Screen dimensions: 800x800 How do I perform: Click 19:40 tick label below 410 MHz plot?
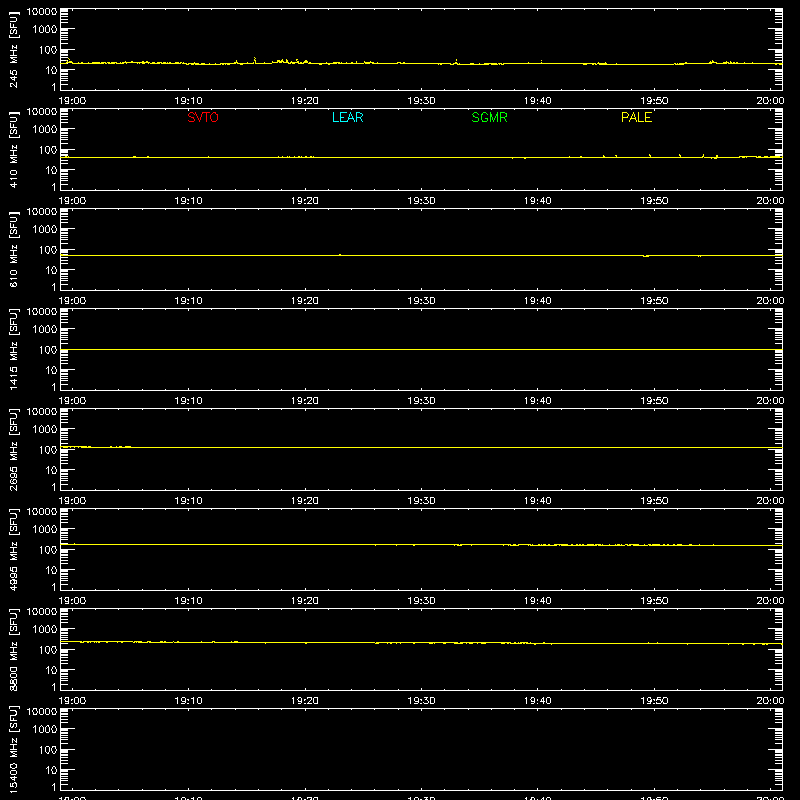click(x=537, y=201)
